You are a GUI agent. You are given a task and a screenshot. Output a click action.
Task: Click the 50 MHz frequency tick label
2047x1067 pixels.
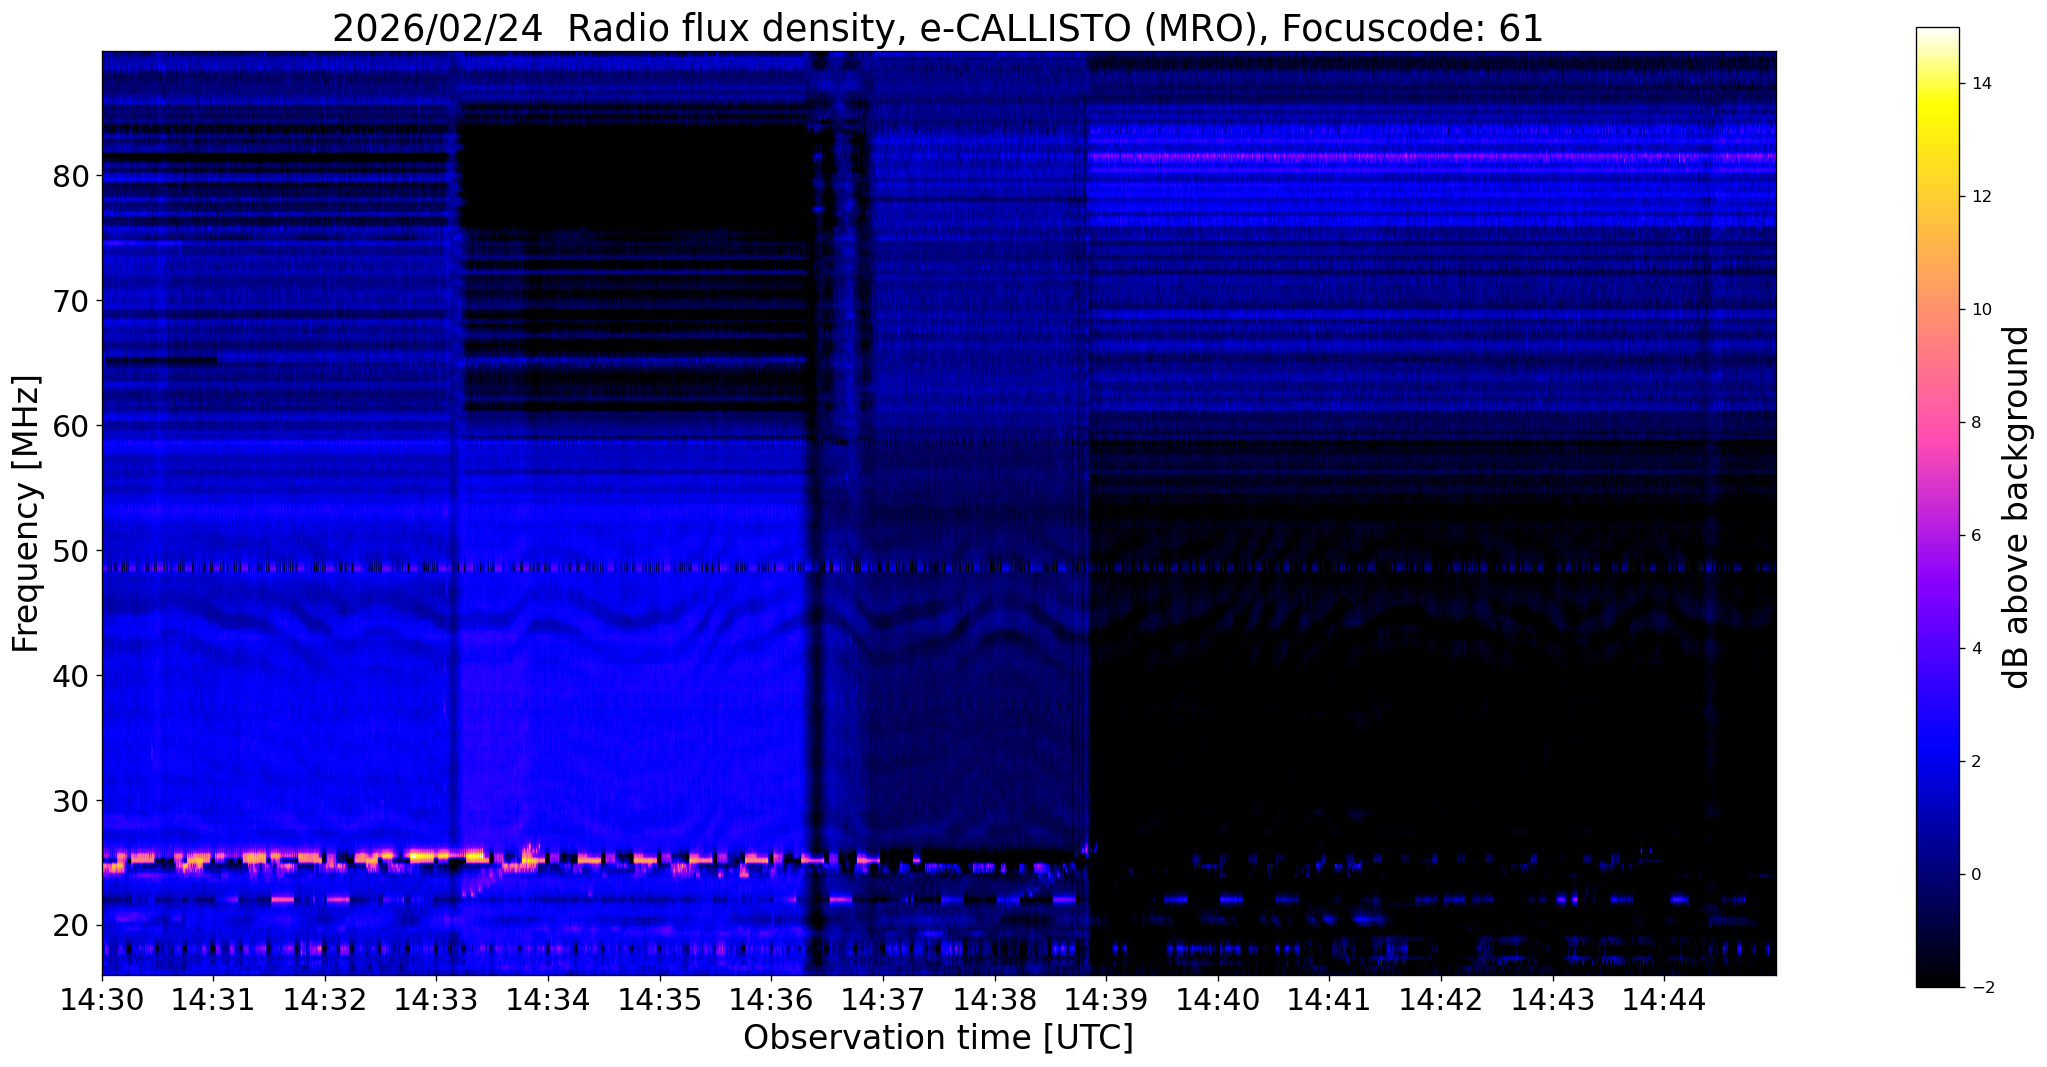pyautogui.click(x=70, y=551)
